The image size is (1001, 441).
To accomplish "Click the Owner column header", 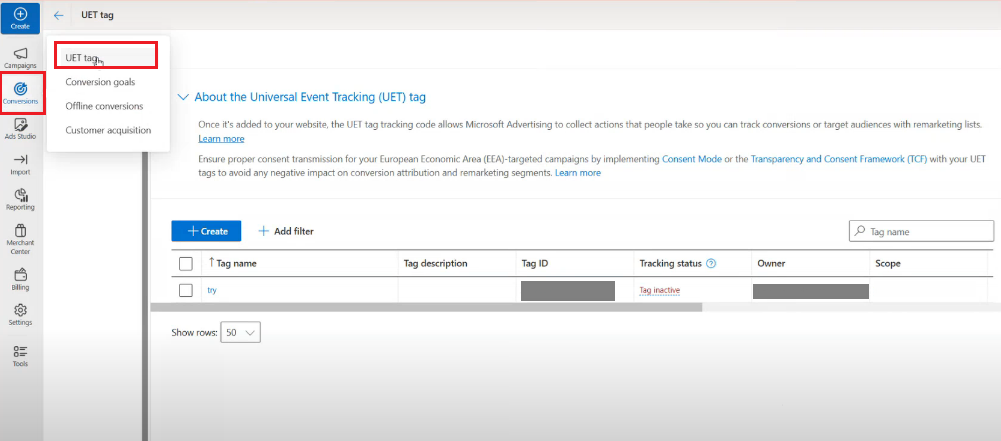I will pyautogui.click(x=771, y=263).
